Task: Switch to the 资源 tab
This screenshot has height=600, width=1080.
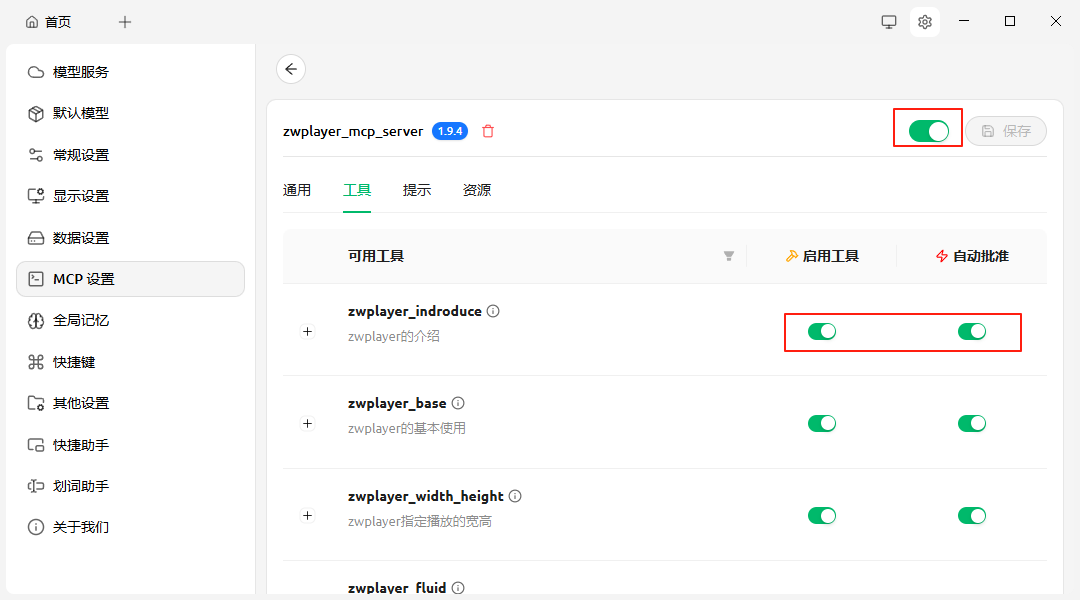Action: [477, 190]
